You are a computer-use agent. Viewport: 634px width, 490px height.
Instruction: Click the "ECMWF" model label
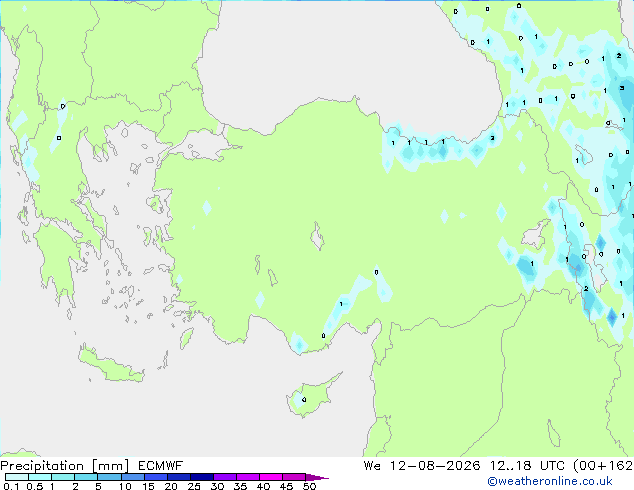pyautogui.click(x=161, y=466)
